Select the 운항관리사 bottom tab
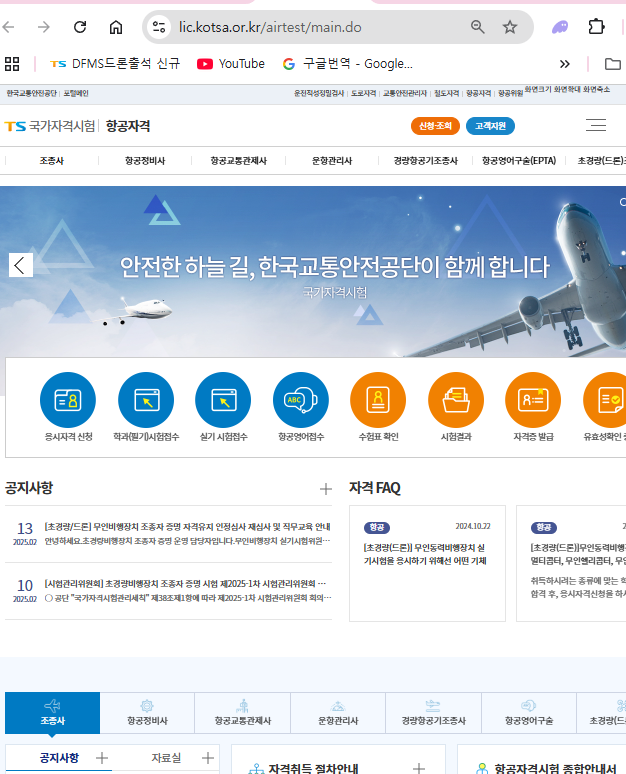The image size is (626, 774). pyautogui.click(x=338, y=713)
